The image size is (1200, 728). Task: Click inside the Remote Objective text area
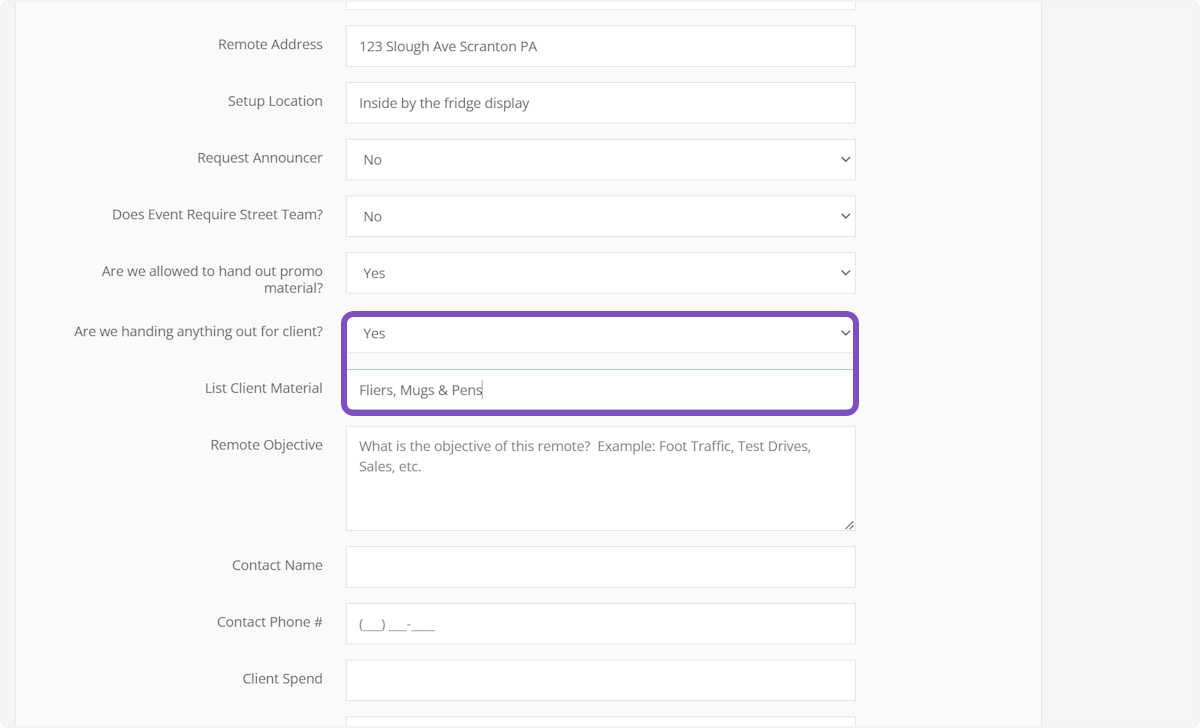click(x=600, y=478)
